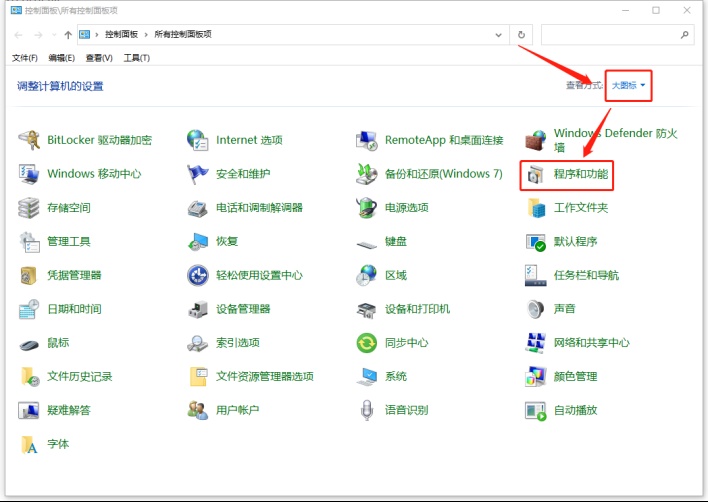Image resolution: width=708 pixels, height=502 pixels.
Task: Open the 区域 globe clock icon
Action: pyautogui.click(x=367, y=275)
